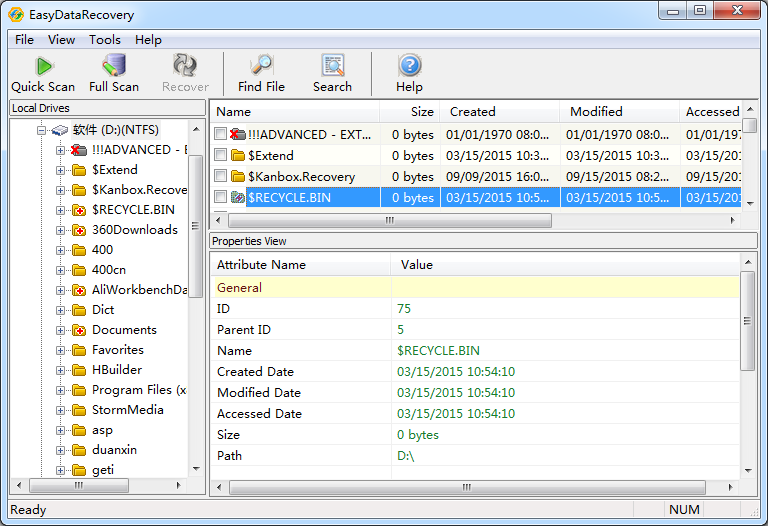Image resolution: width=768 pixels, height=526 pixels.
Task: Click the !!!ADVANCED deleted icon in file list
Action: pos(238,134)
